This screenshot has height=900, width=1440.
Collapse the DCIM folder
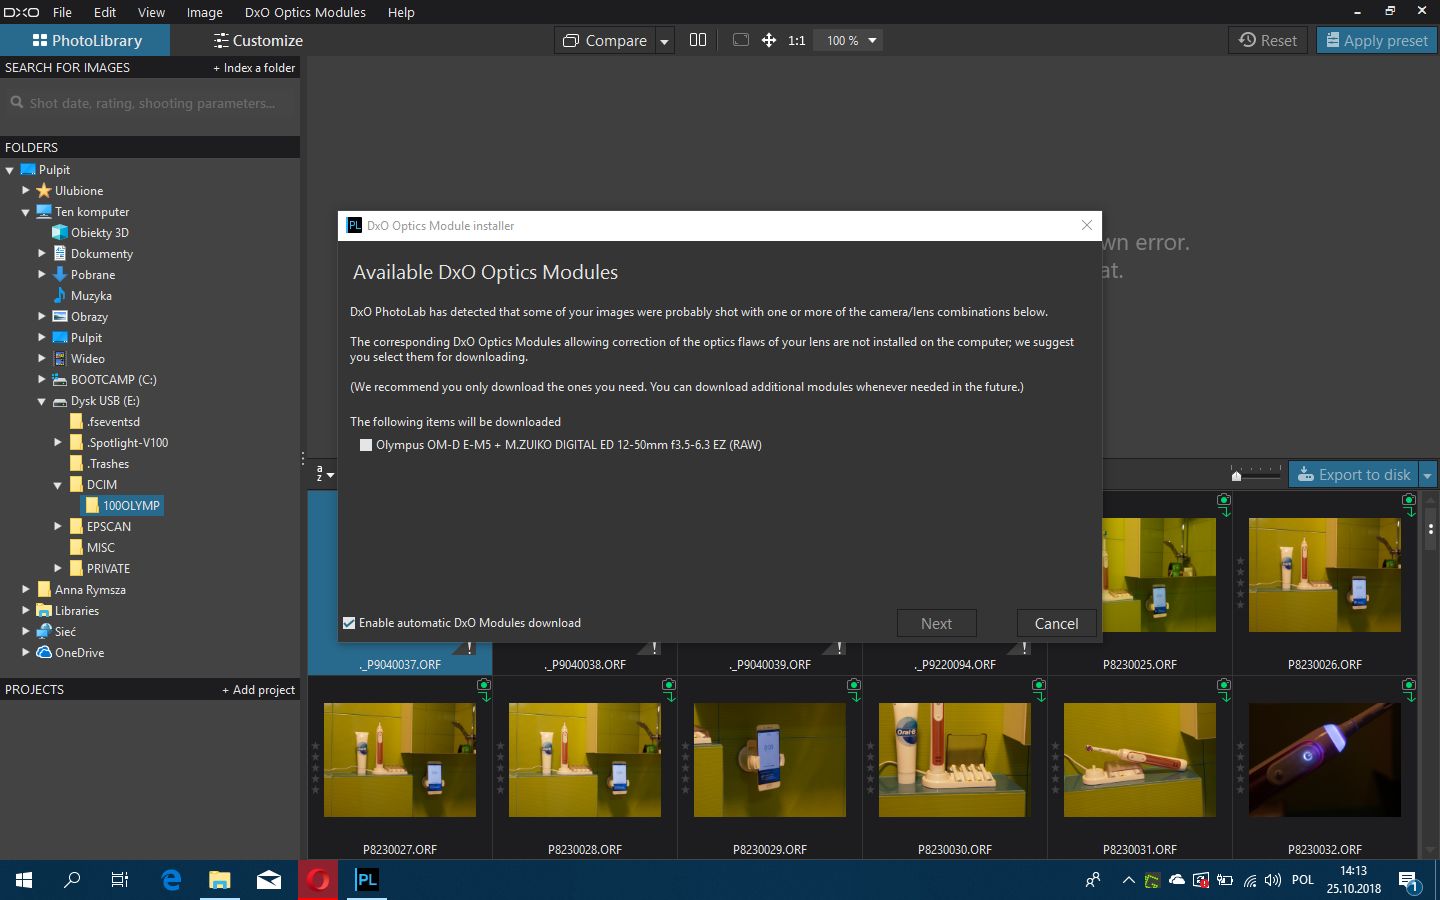point(58,485)
